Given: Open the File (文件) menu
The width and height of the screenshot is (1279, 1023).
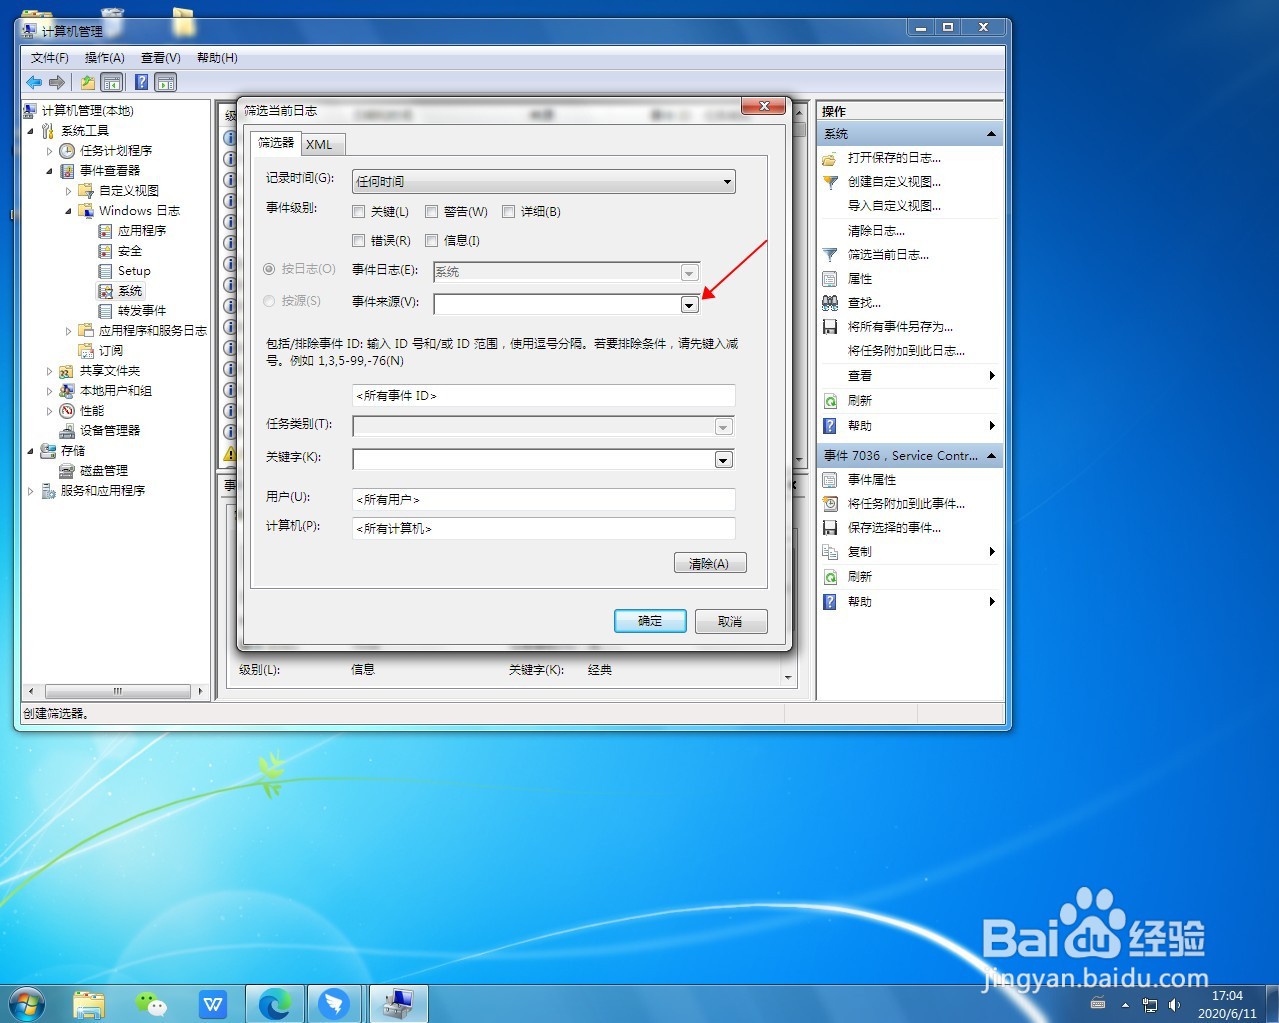Looking at the screenshot, I should tap(50, 58).
